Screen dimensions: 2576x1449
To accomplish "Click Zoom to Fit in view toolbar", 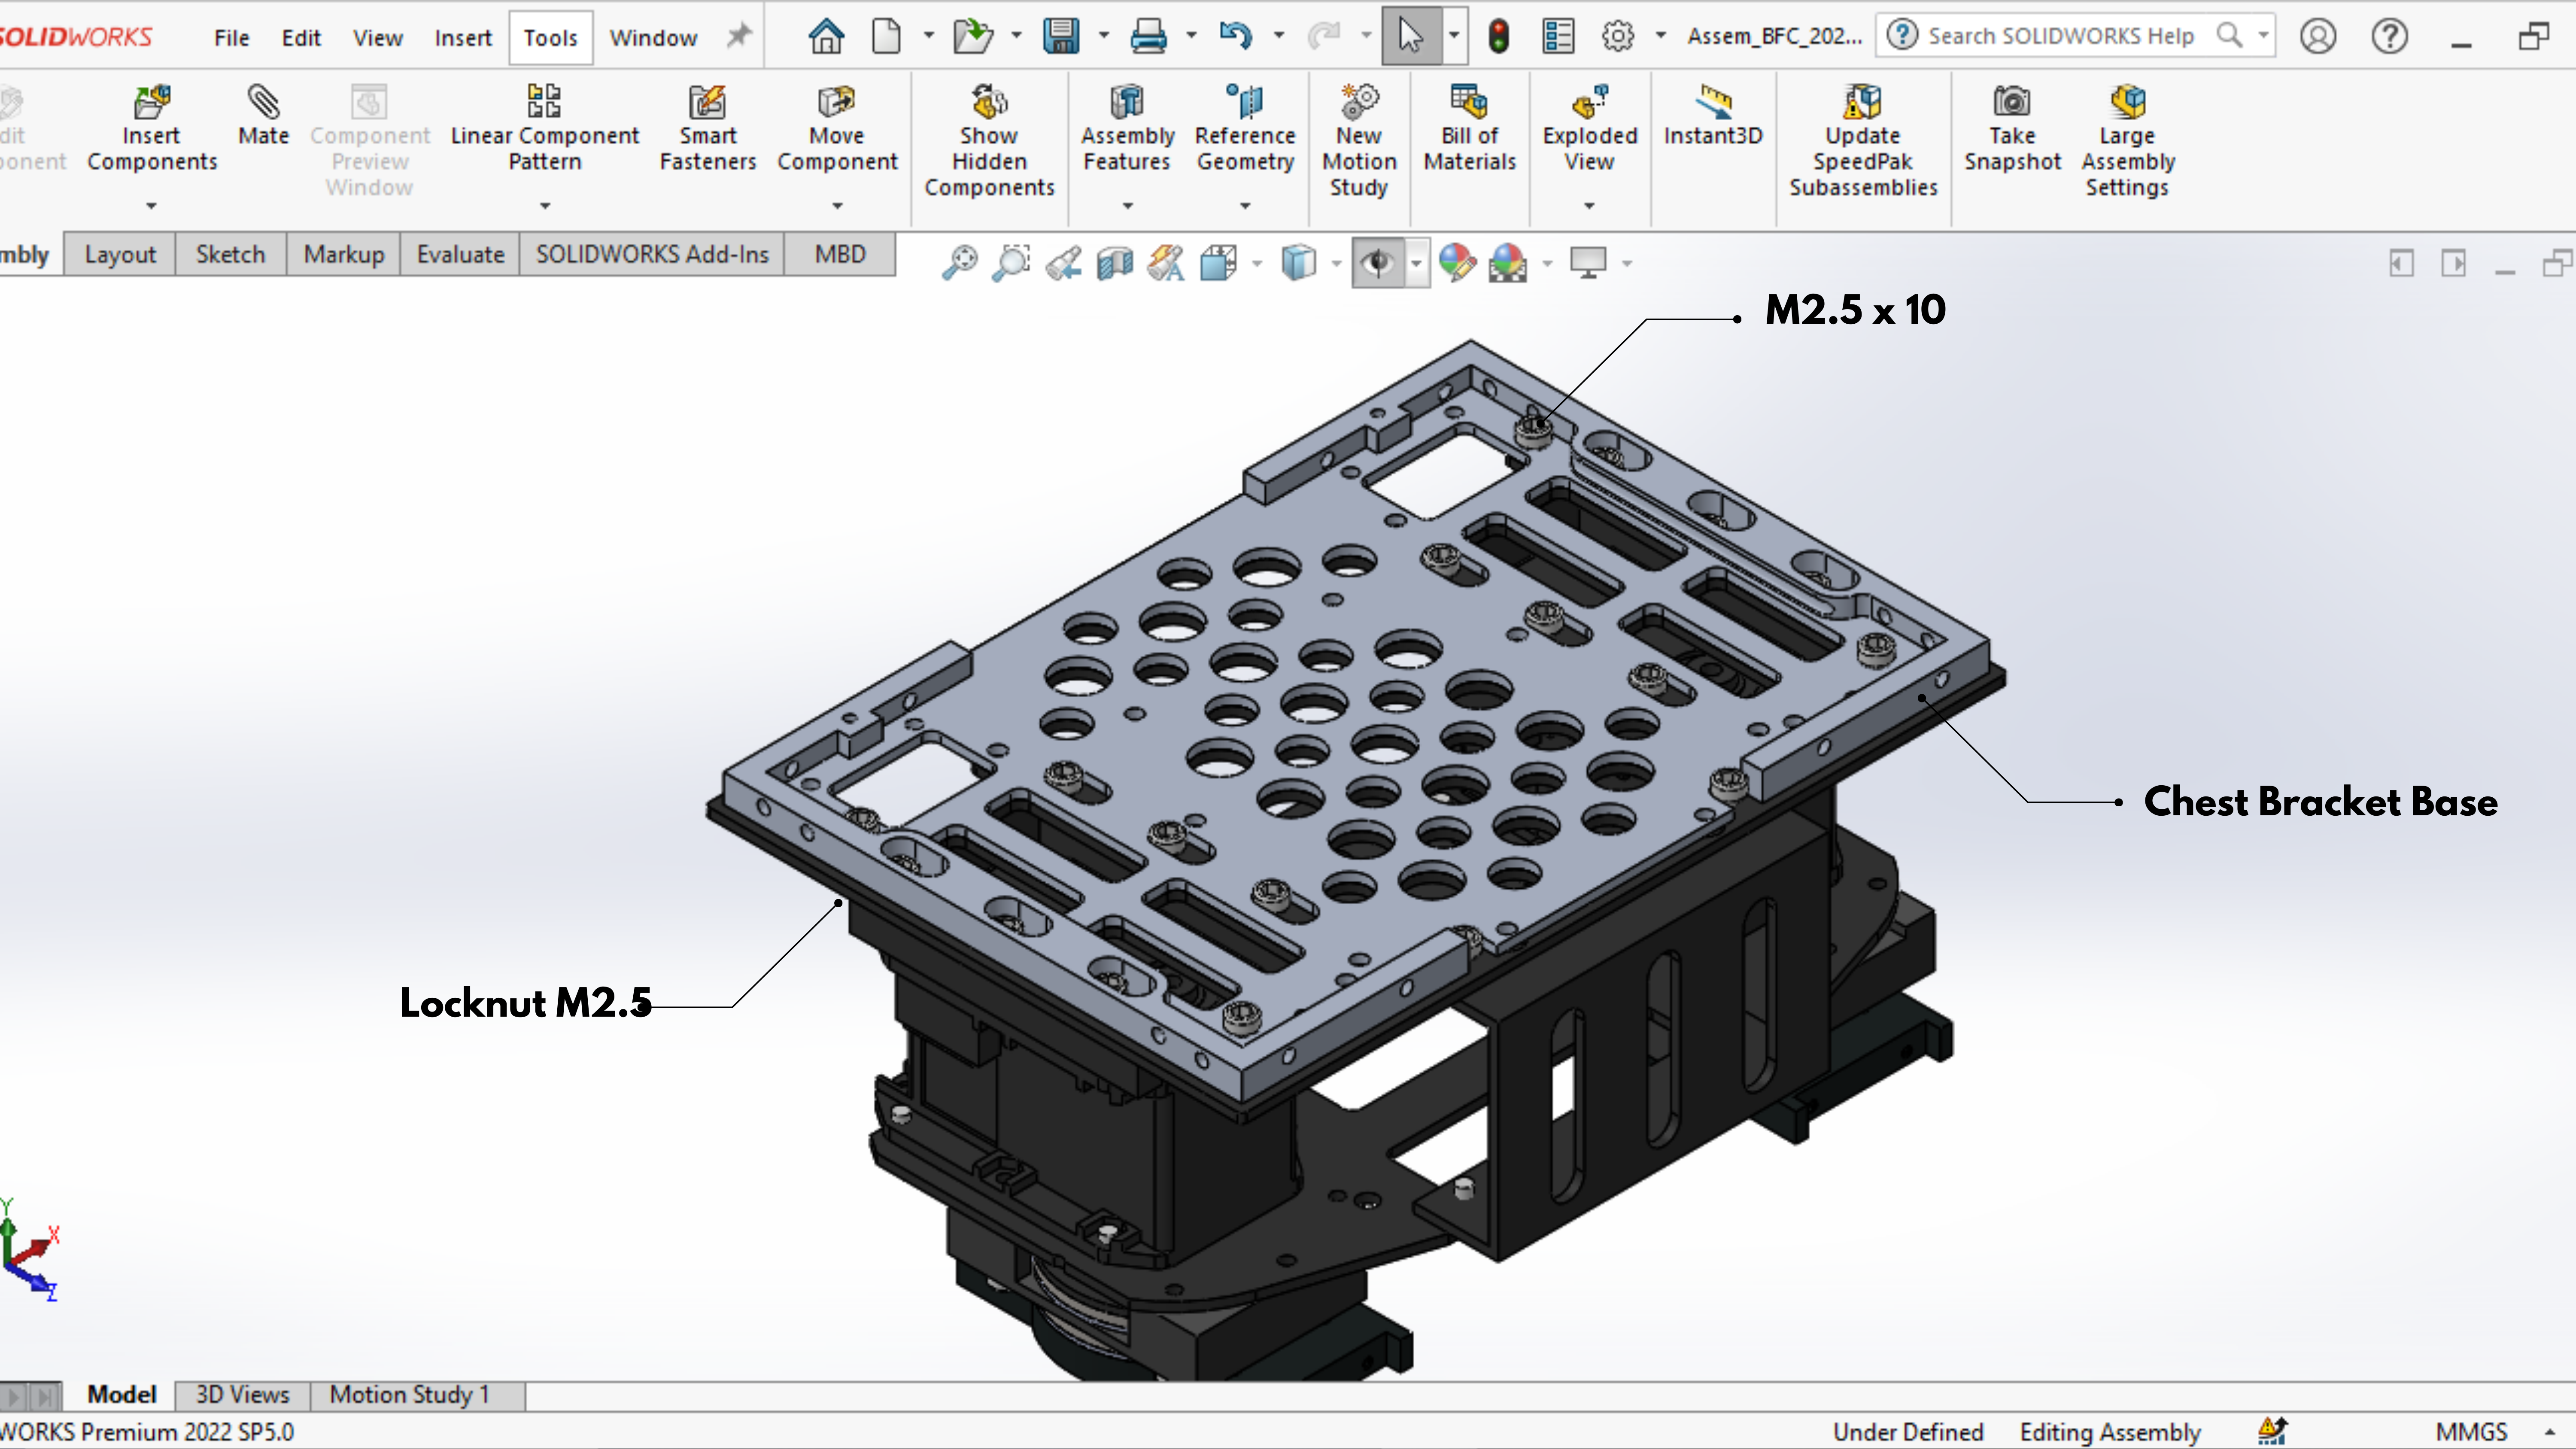I will [960, 263].
